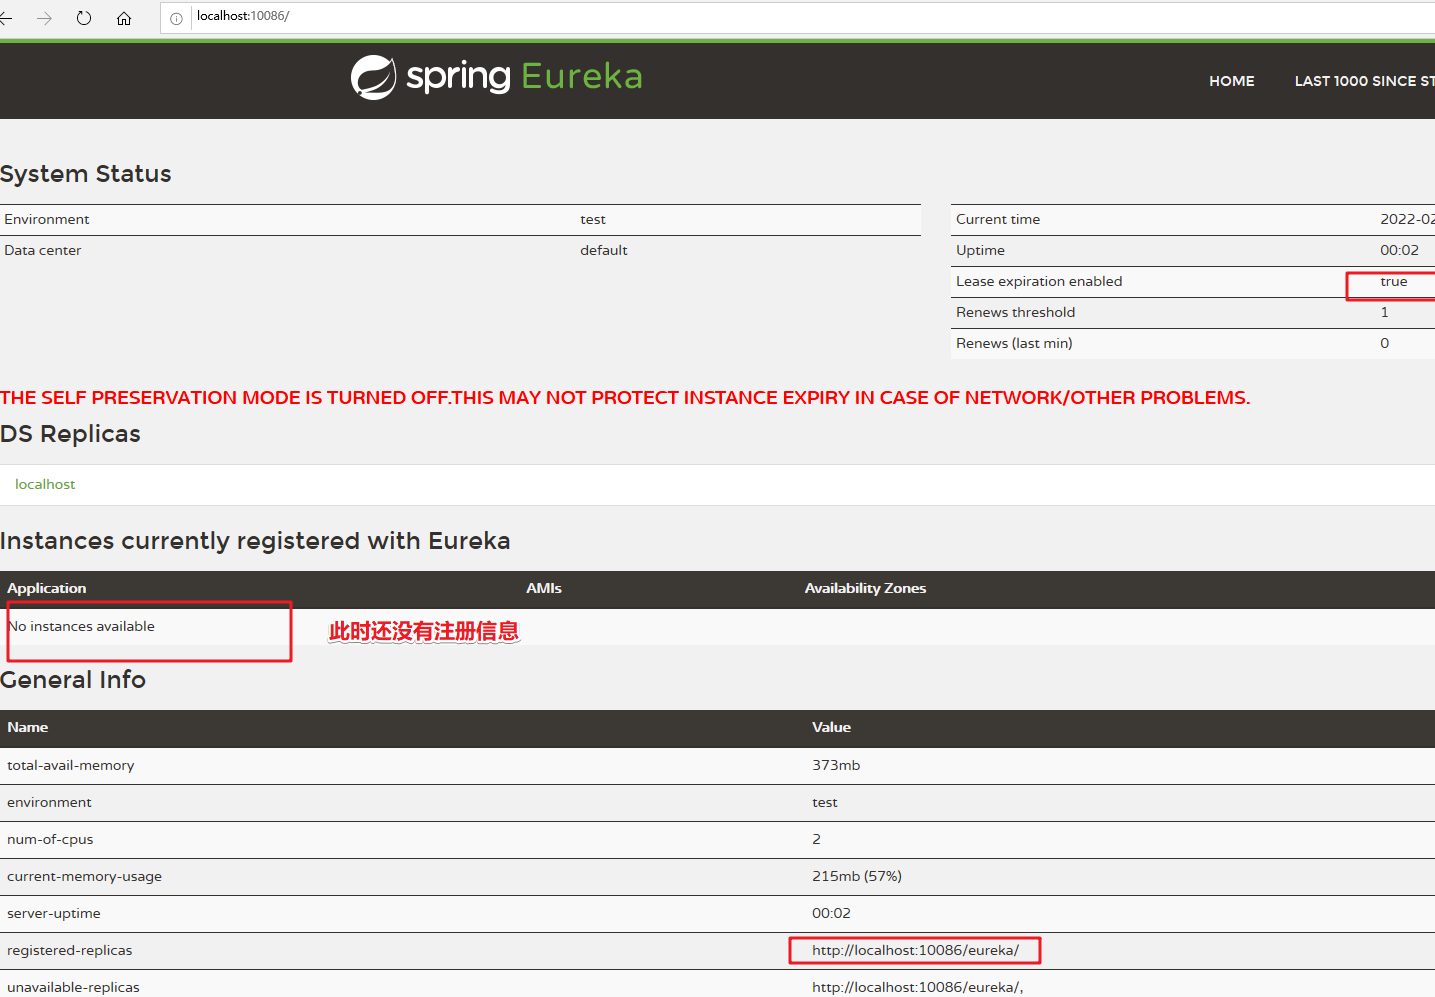
Task: Select the registered-replicas URL value
Action: (x=915, y=950)
